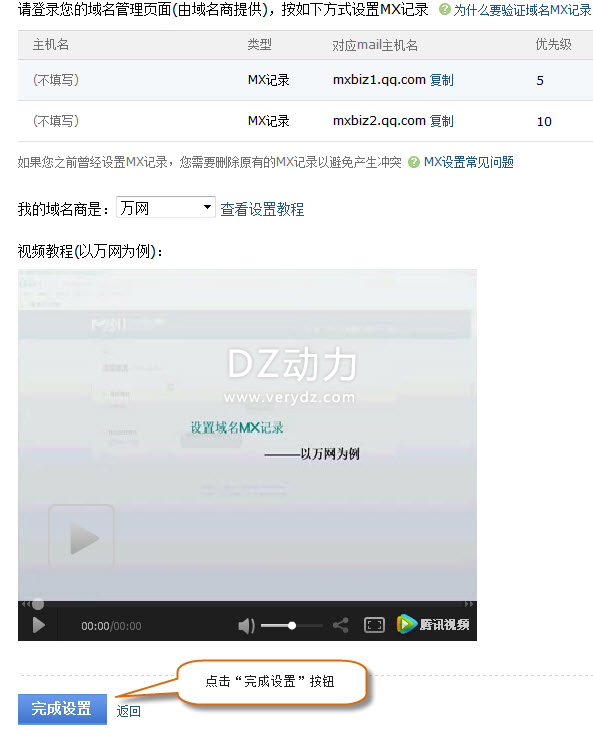The height and width of the screenshot is (743, 593).
Task: Play the video using the bottom play button
Action: (38, 625)
